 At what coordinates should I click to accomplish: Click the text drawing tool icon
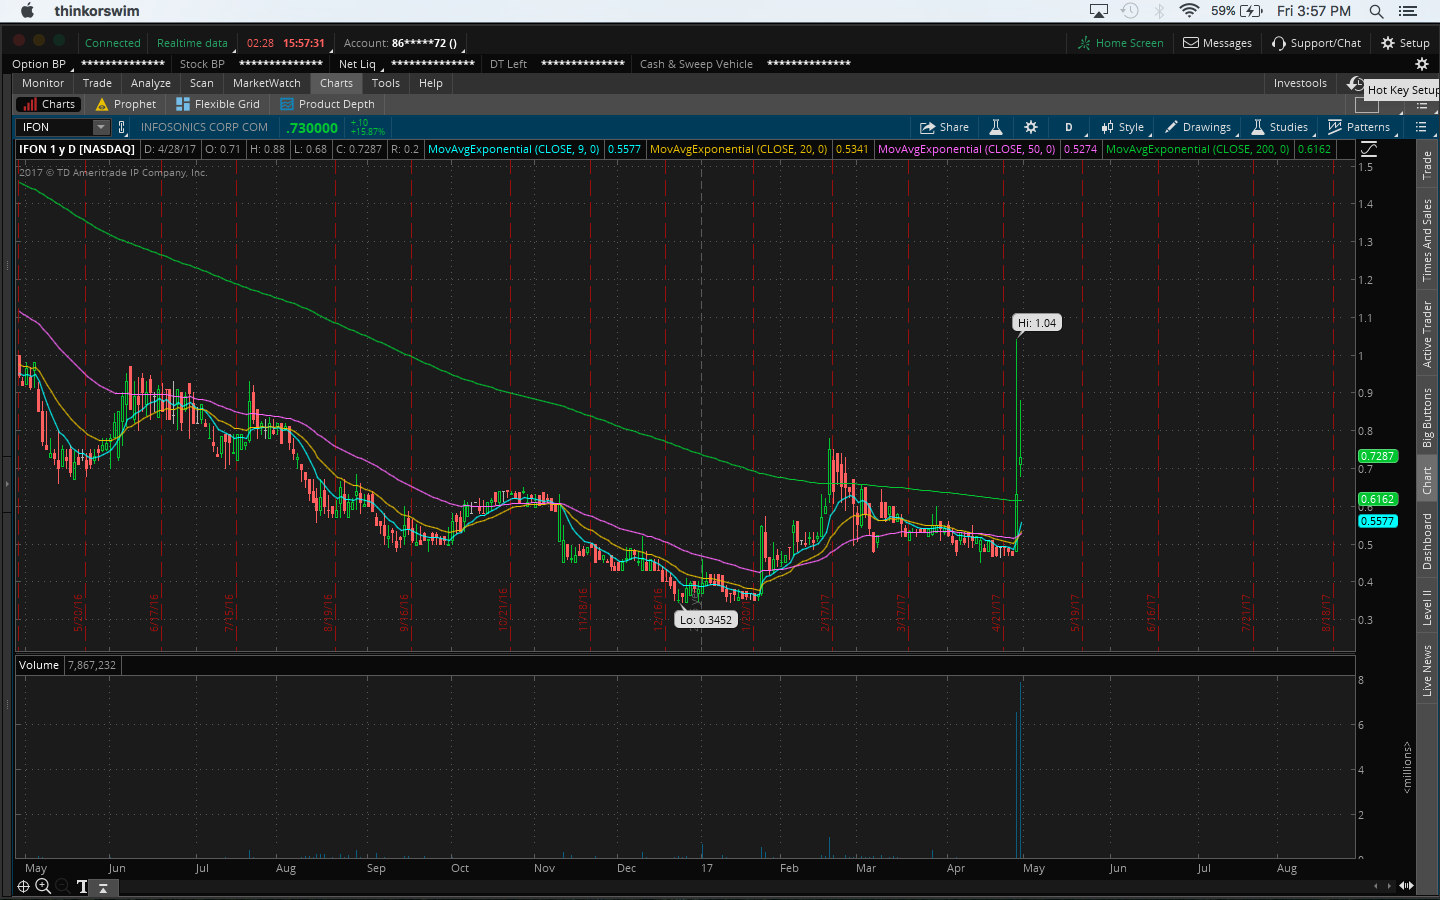[82, 886]
